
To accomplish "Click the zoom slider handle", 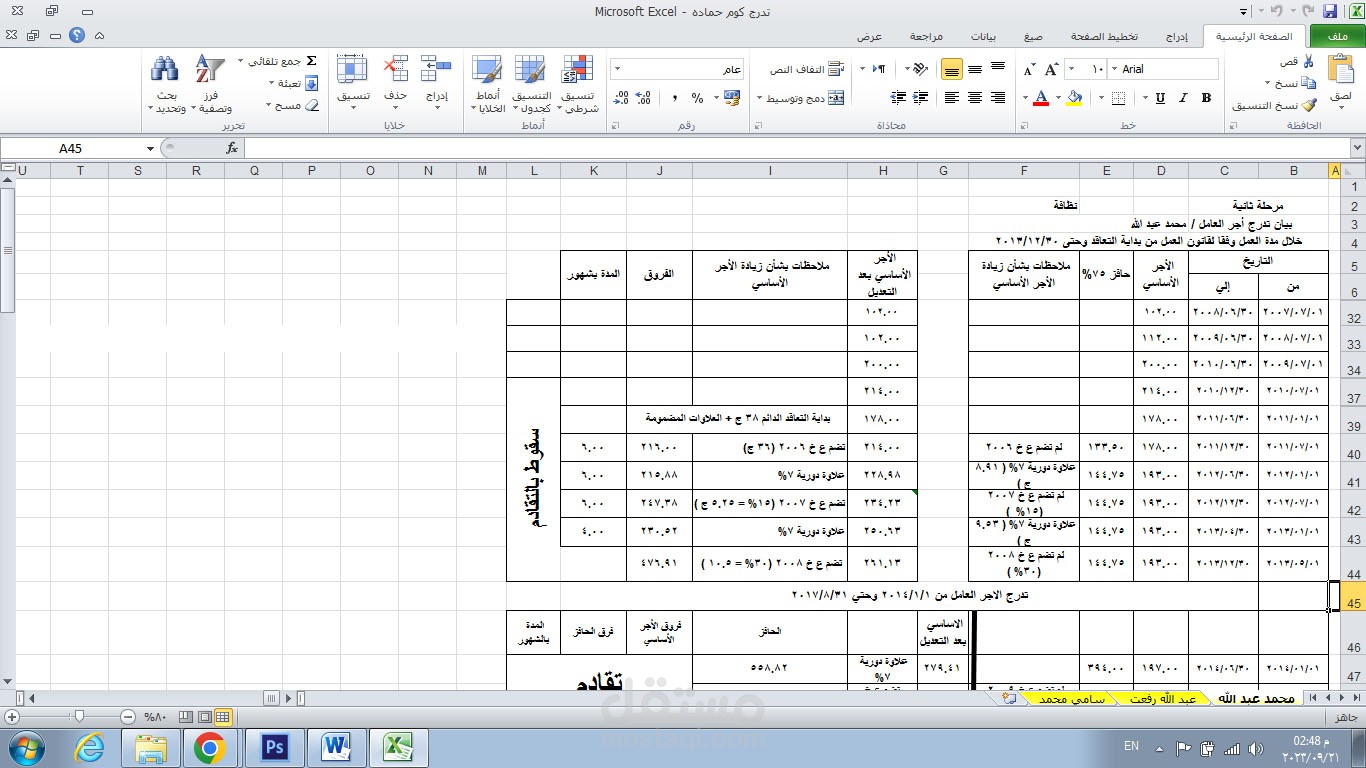I will 78,716.
